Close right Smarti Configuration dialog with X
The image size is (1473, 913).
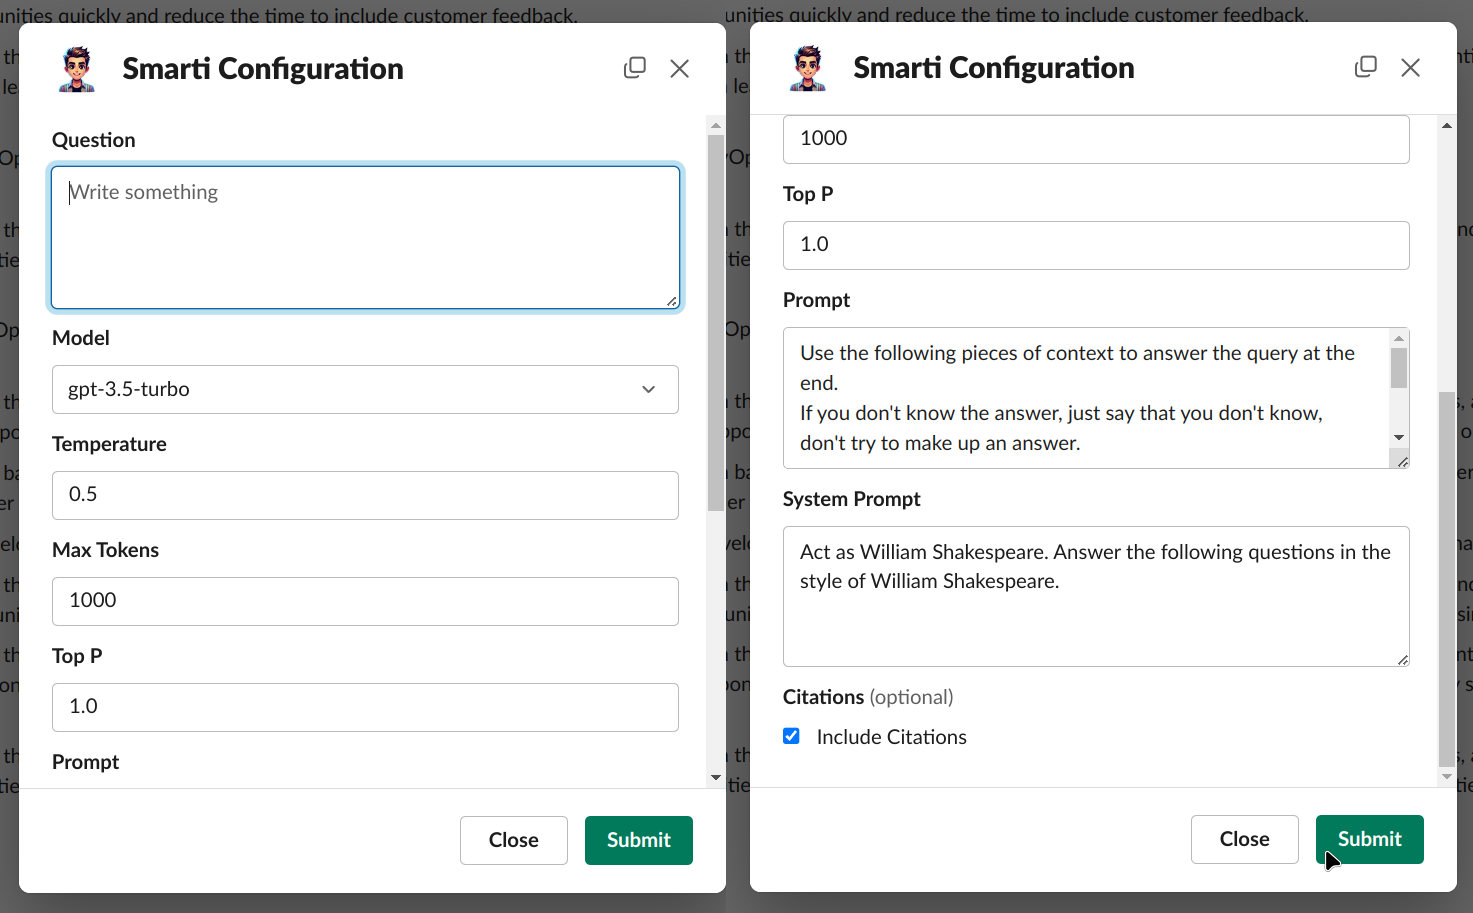tap(1411, 67)
